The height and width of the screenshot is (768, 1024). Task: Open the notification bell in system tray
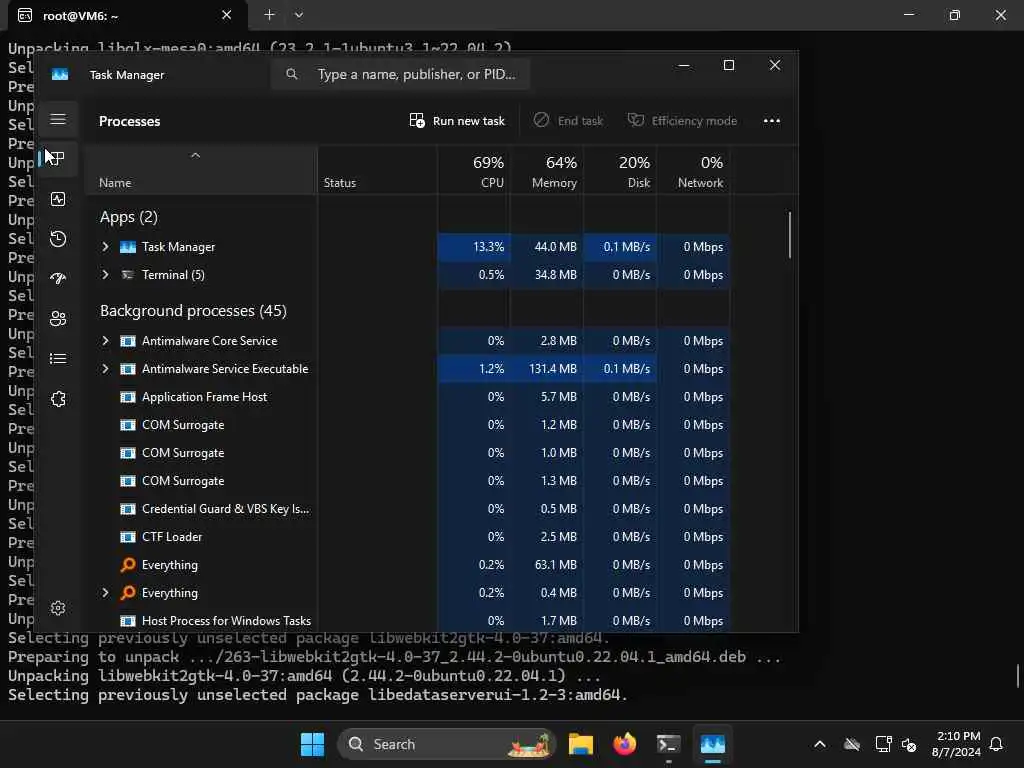point(997,744)
